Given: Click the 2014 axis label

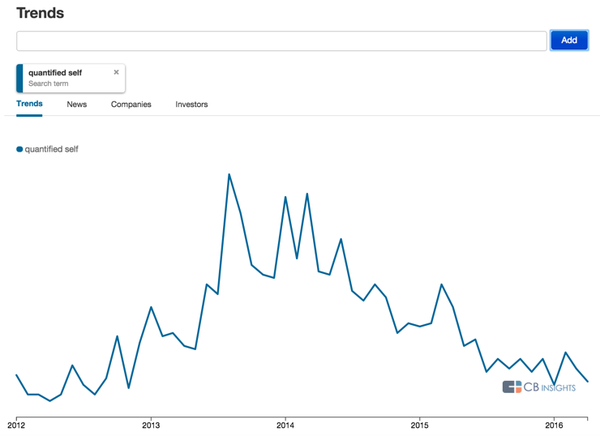Looking at the screenshot, I should click(x=285, y=425).
